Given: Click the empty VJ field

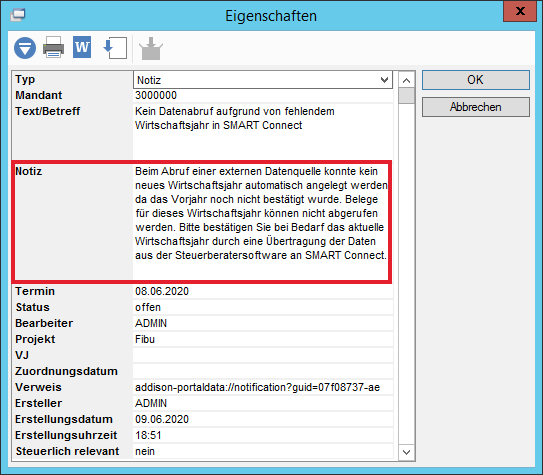Looking at the screenshot, I should (x=263, y=355).
